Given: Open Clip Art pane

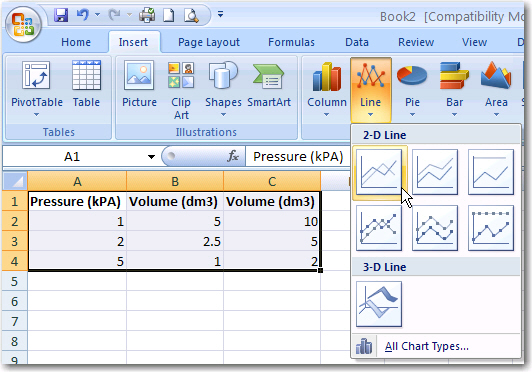Looking at the screenshot, I should tap(181, 90).
